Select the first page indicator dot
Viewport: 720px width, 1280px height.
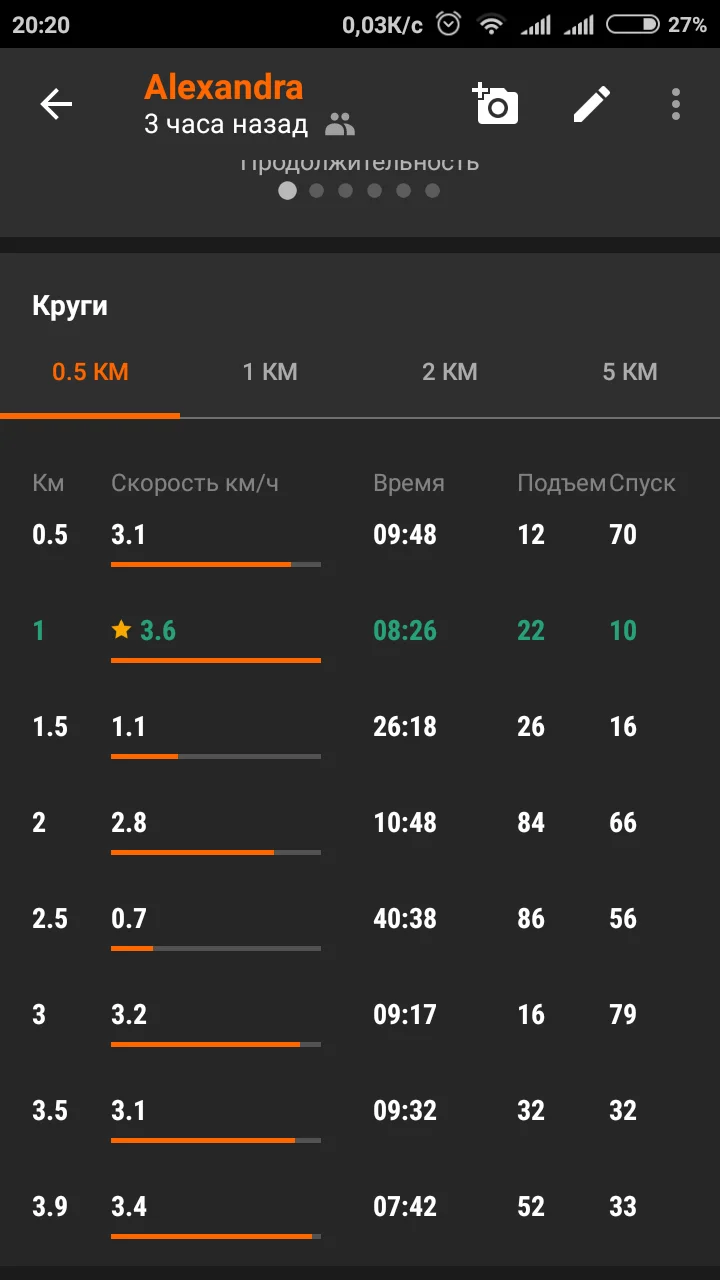(x=287, y=191)
